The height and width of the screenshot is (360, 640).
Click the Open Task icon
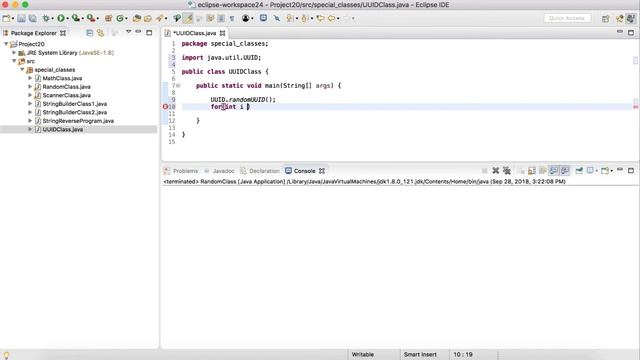pos(148,18)
